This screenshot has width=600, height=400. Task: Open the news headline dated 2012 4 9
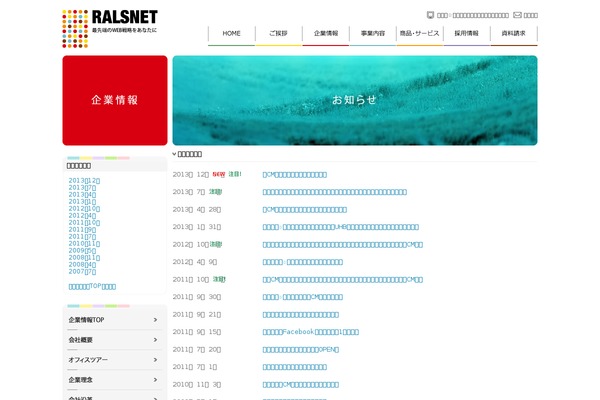303,262
